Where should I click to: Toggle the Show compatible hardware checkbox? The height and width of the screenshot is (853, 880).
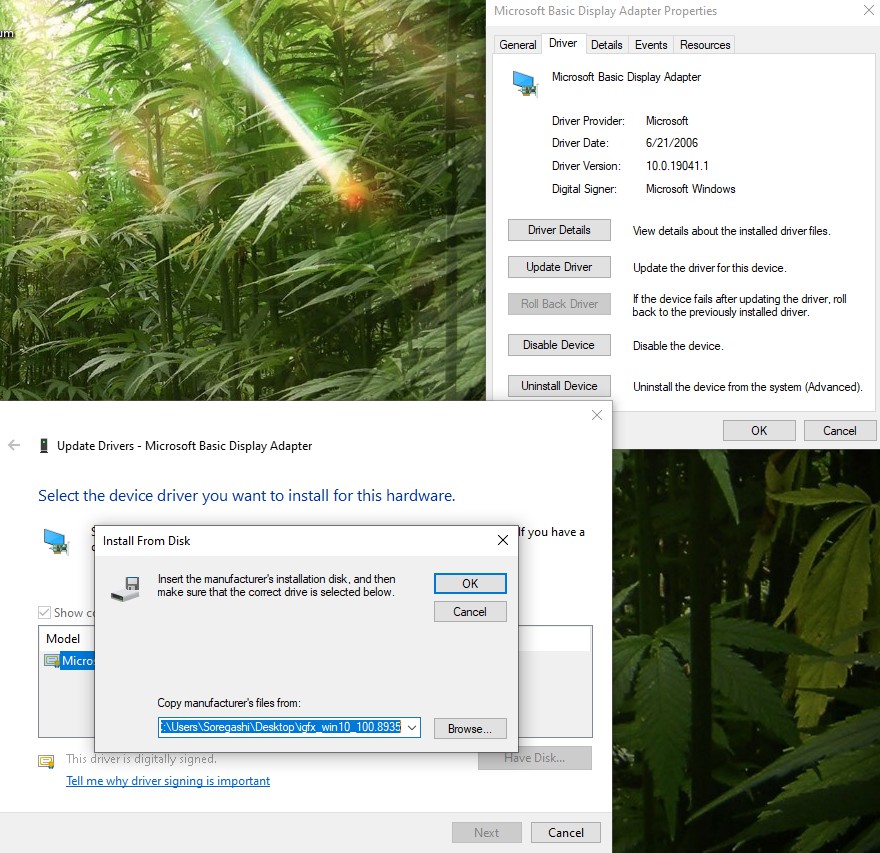[x=44, y=612]
